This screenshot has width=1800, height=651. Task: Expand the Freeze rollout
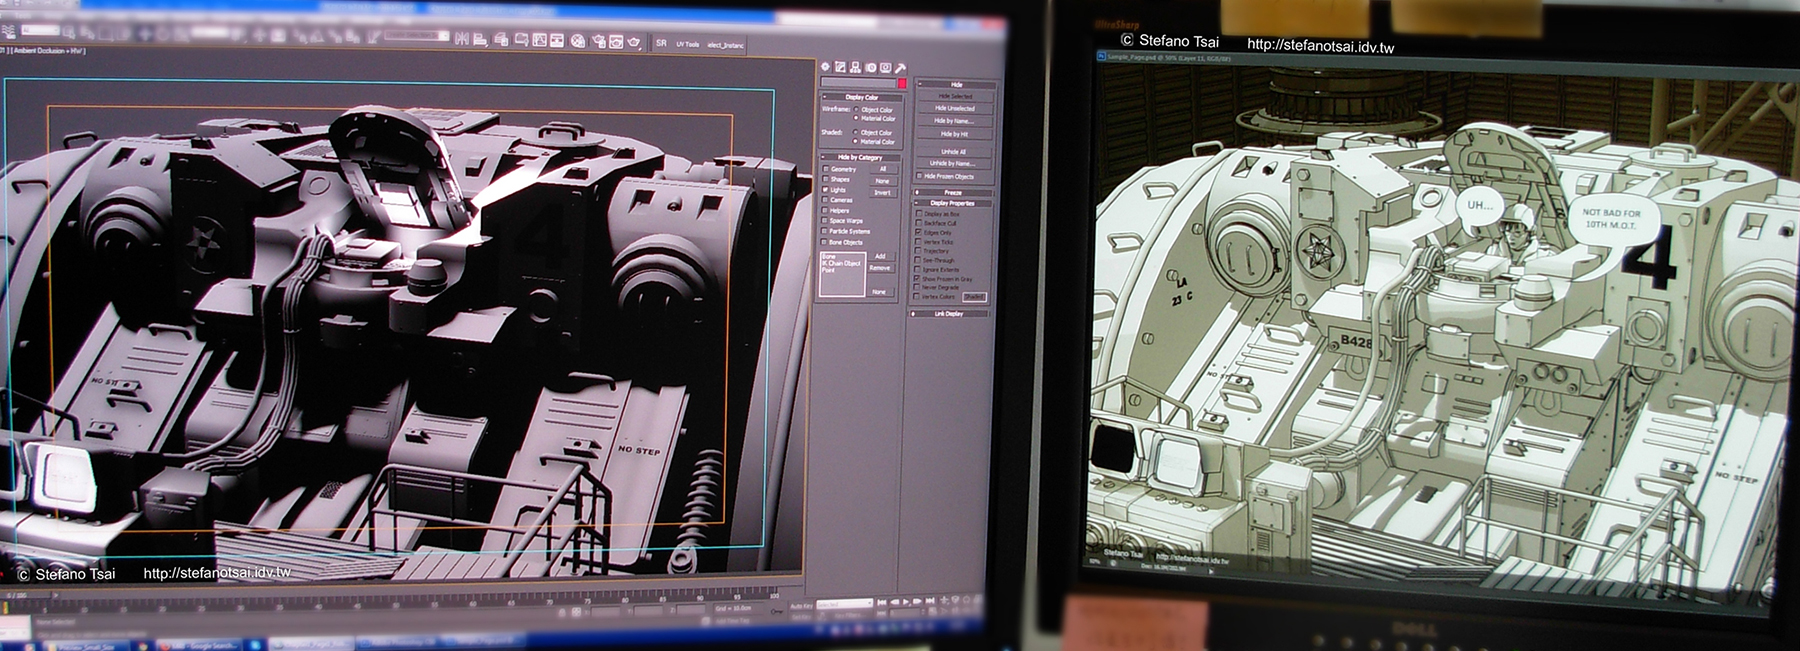954,193
